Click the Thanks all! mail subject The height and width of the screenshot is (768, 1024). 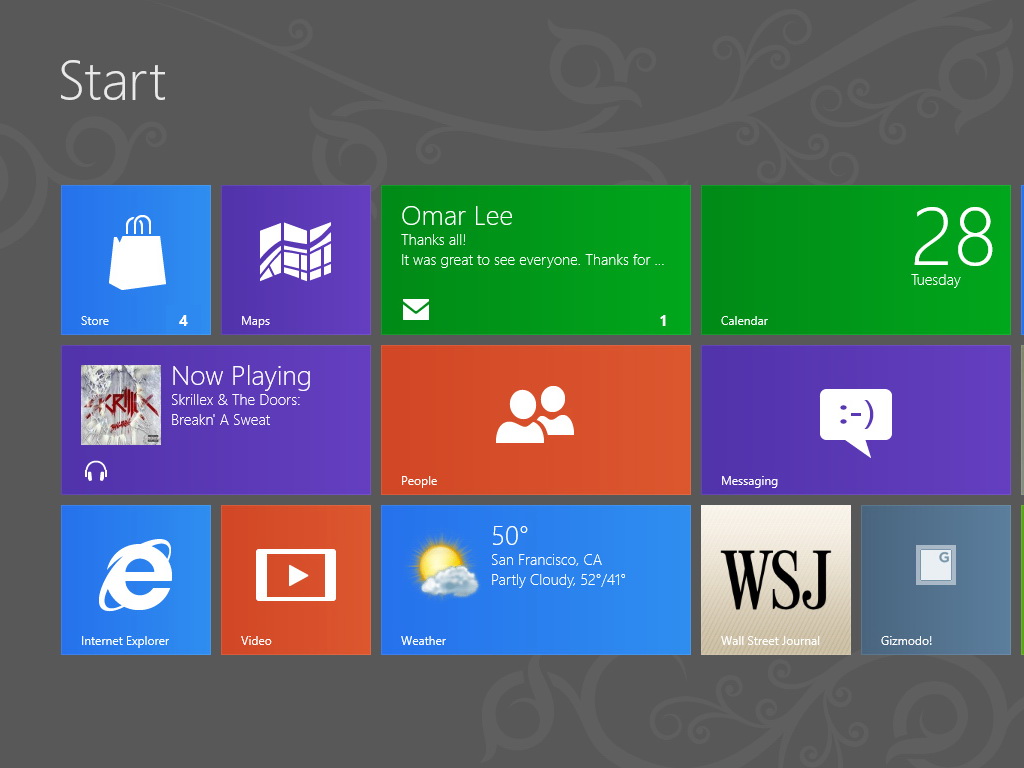coord(433,240)
